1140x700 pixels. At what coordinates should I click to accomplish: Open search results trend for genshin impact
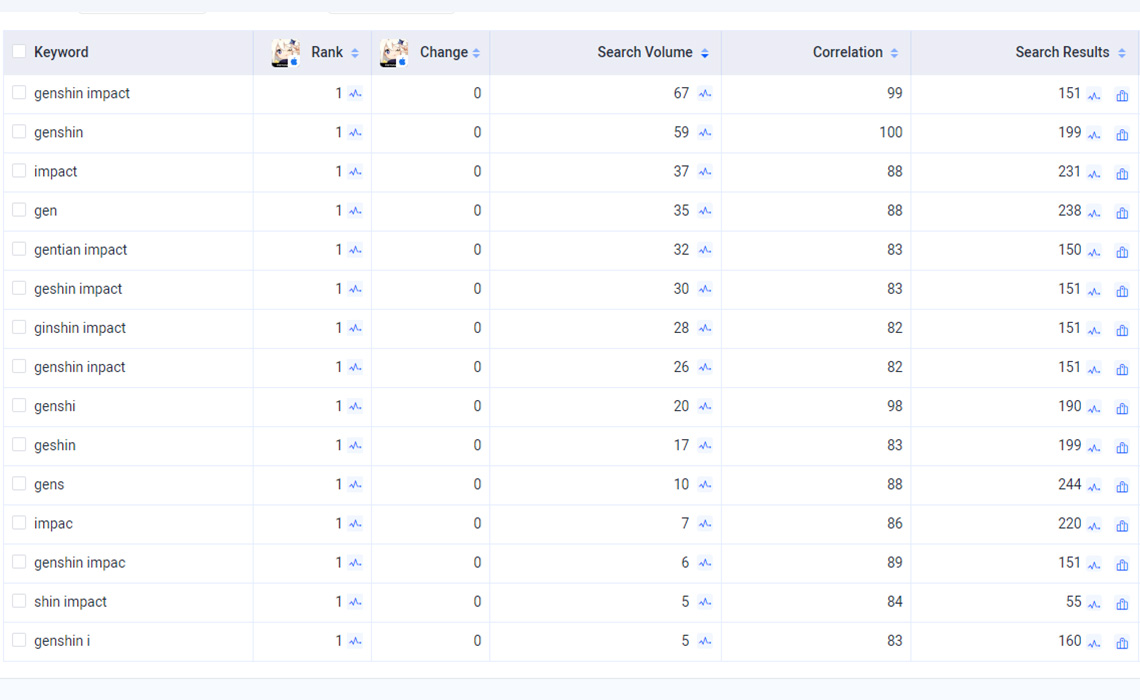[1094, 95]
